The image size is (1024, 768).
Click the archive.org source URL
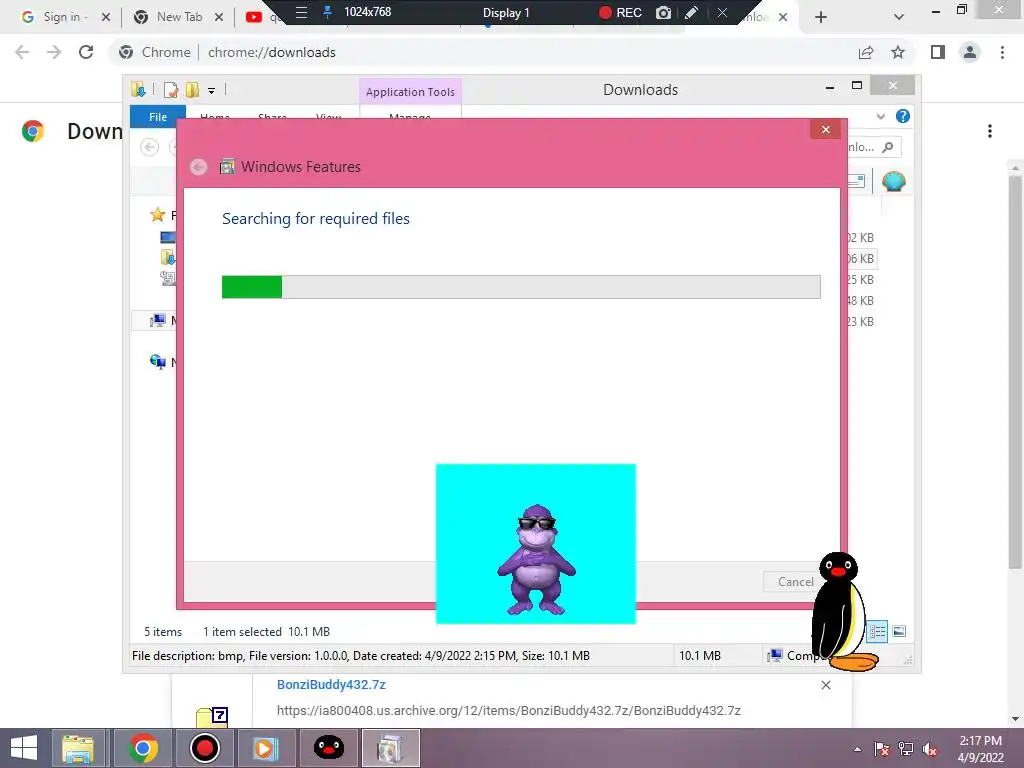pos(508,711)
